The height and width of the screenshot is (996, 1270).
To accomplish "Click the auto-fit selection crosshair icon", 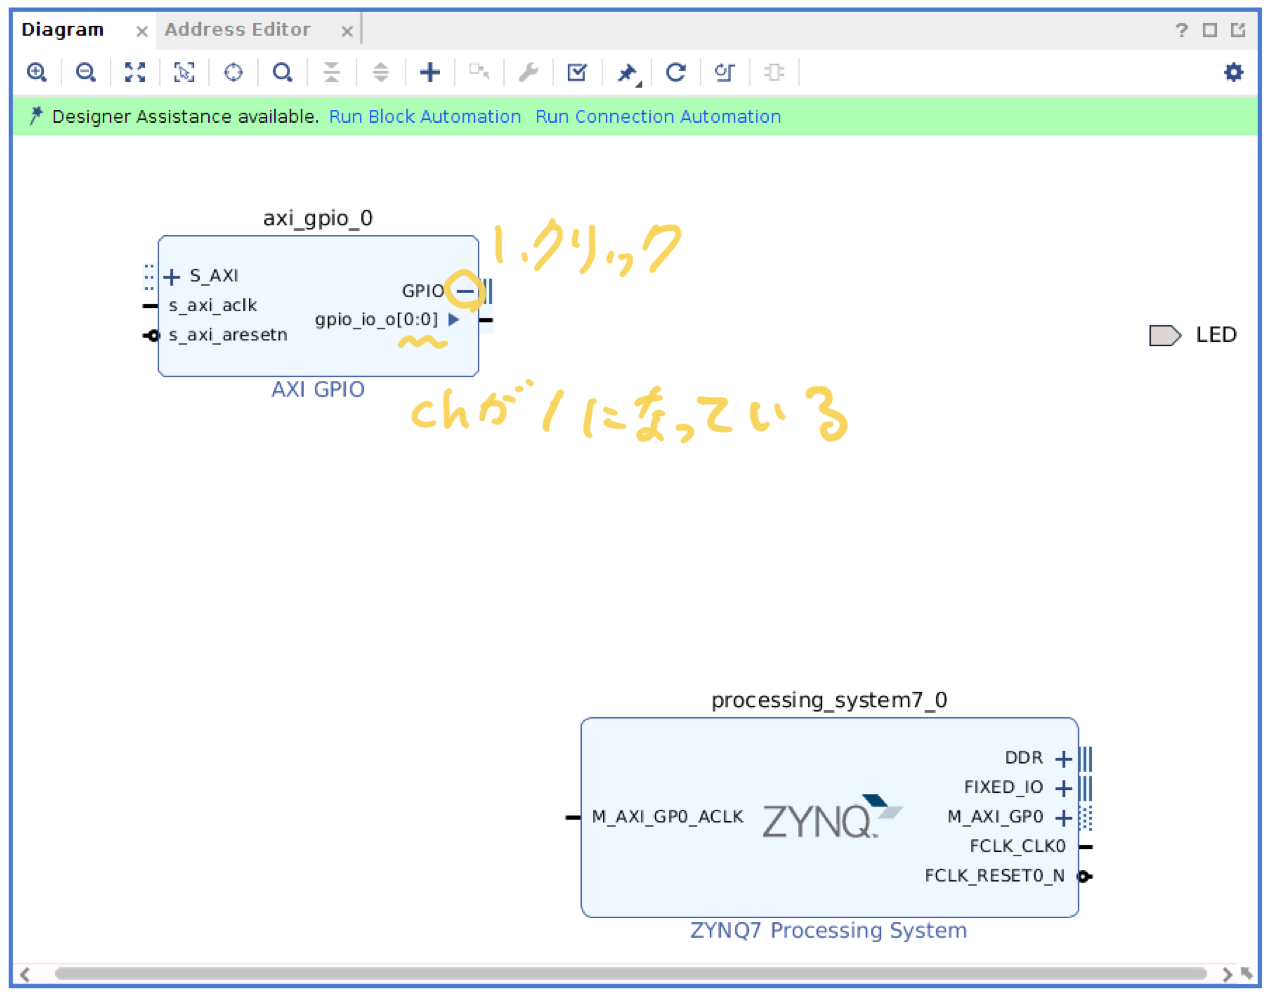I will [233, 72].
